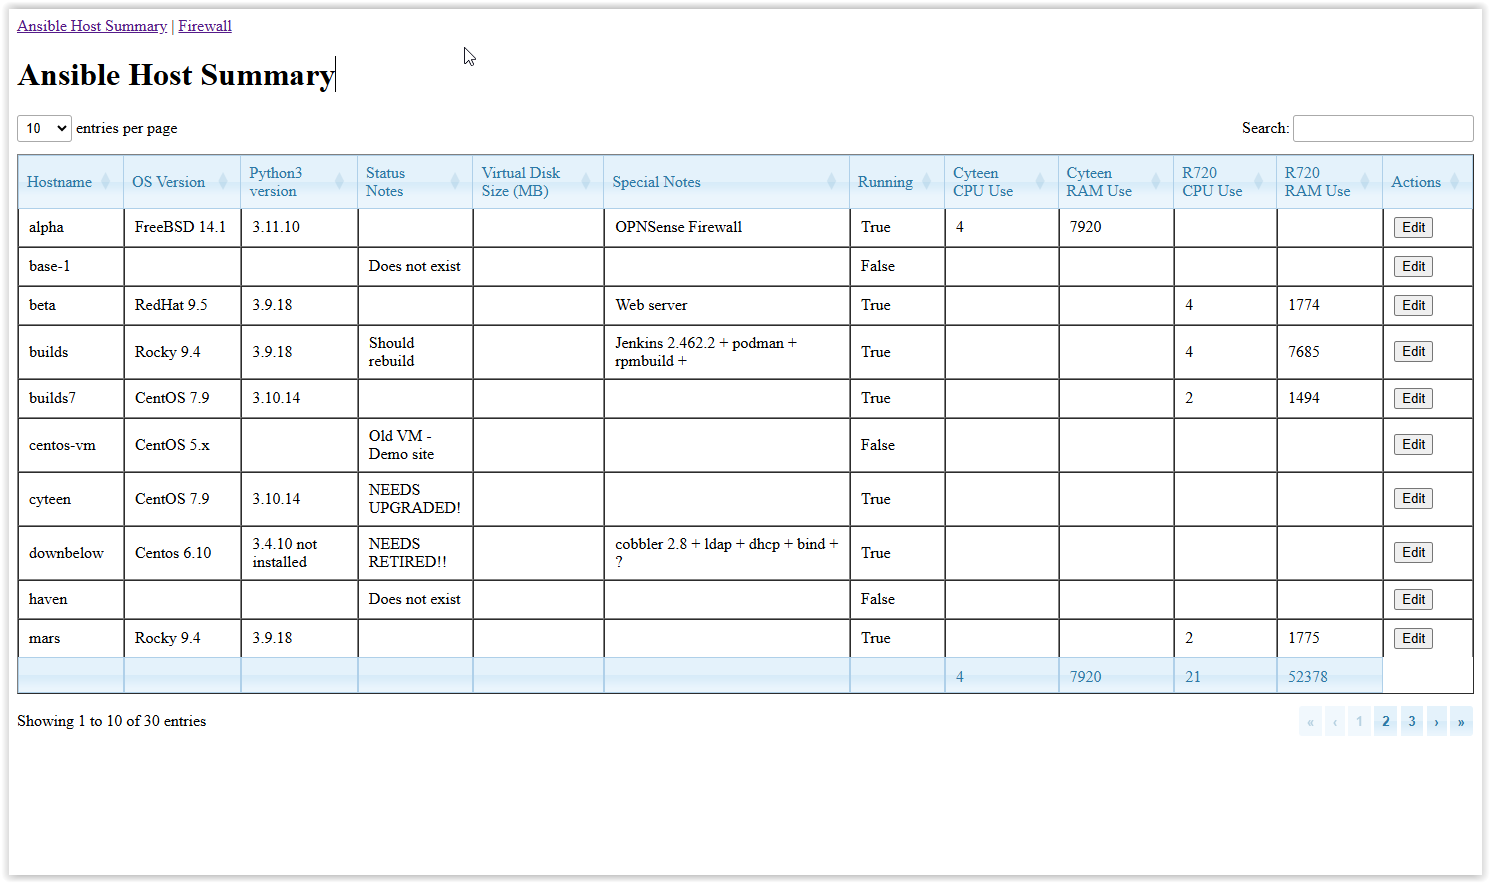
Task: Click the 'Ansible Host Summary' page heading
Action: [176, 75]
